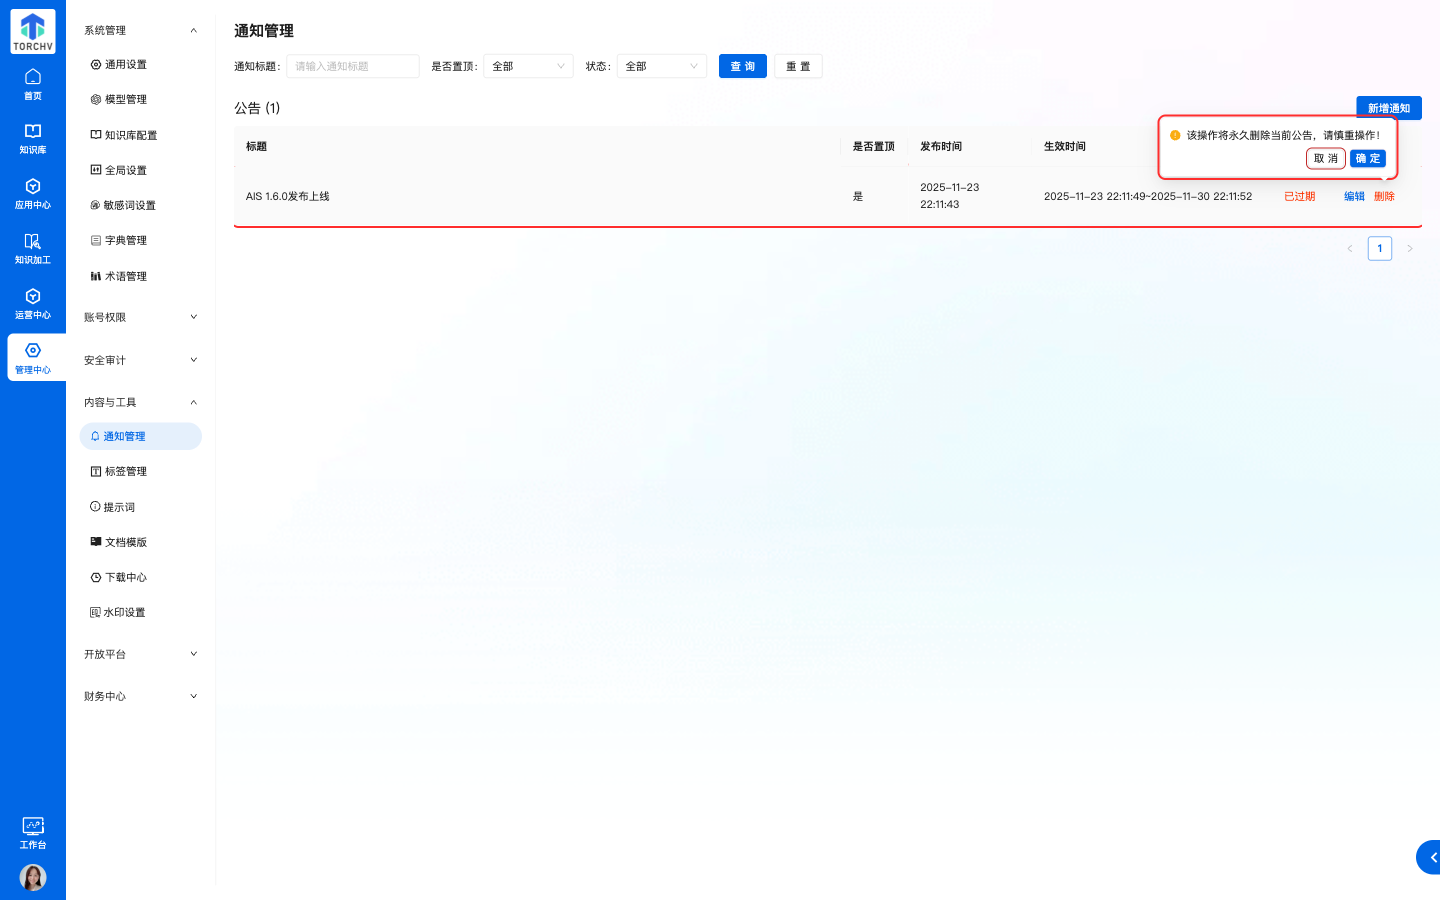Open the 是否置顶 dropdown filter
Screen dimensions: 1440x900
click(x=528, y=66)
